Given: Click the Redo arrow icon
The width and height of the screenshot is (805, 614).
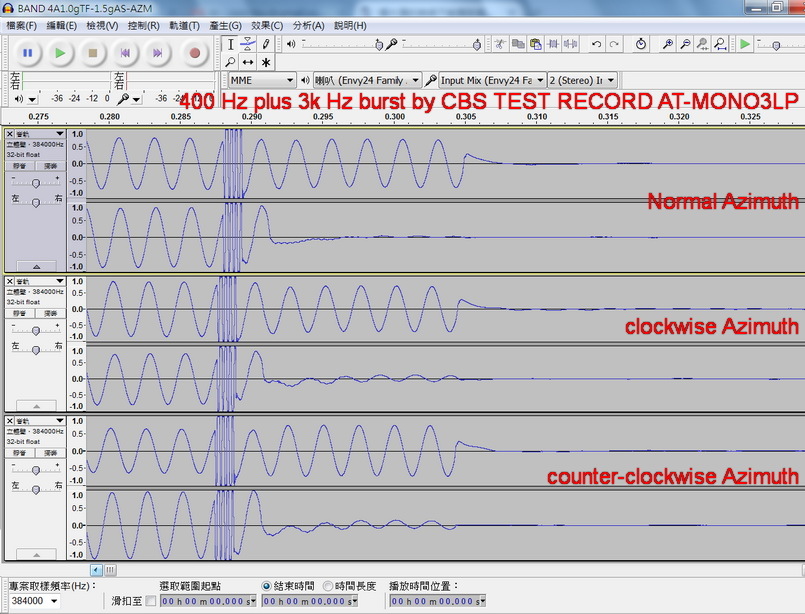Looking at the screenshot, I should [614, 45].
